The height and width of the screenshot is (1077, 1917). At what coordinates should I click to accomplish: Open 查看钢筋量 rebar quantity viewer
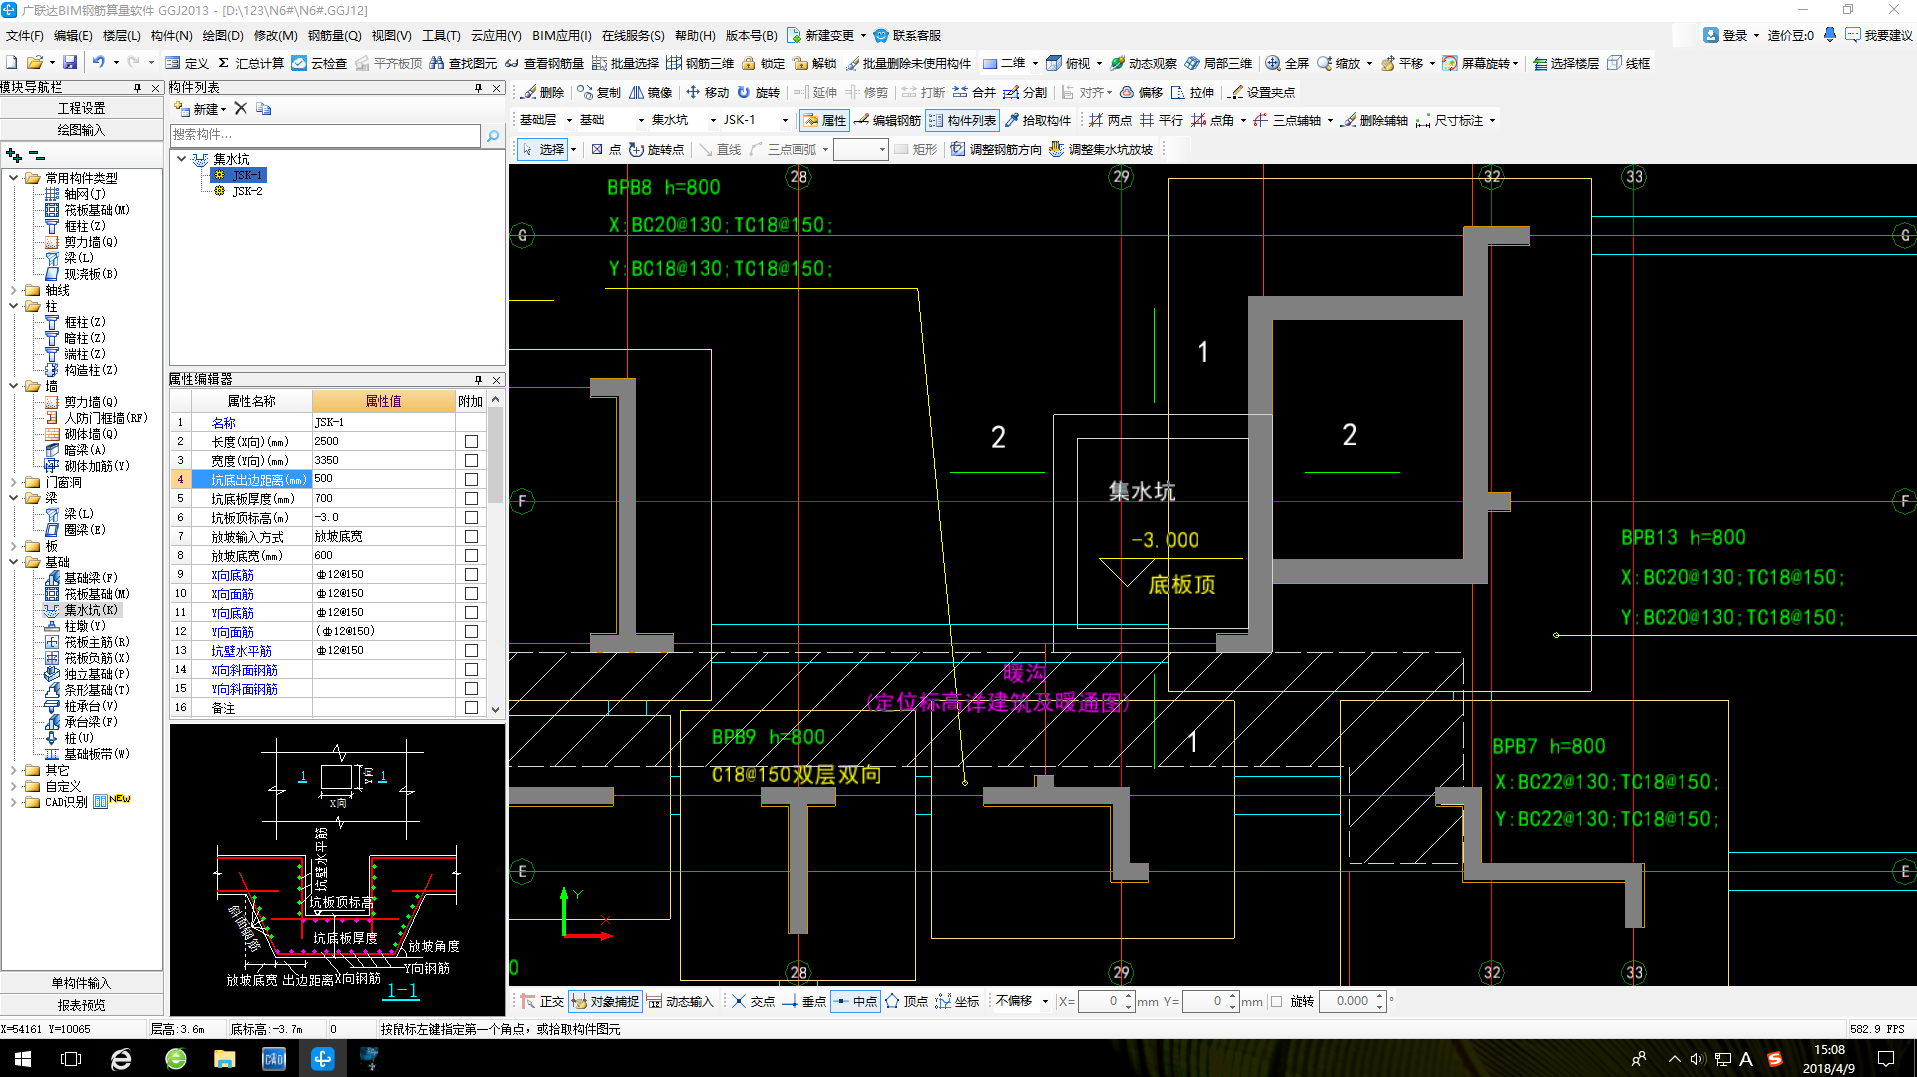click(x=545, y=63)
